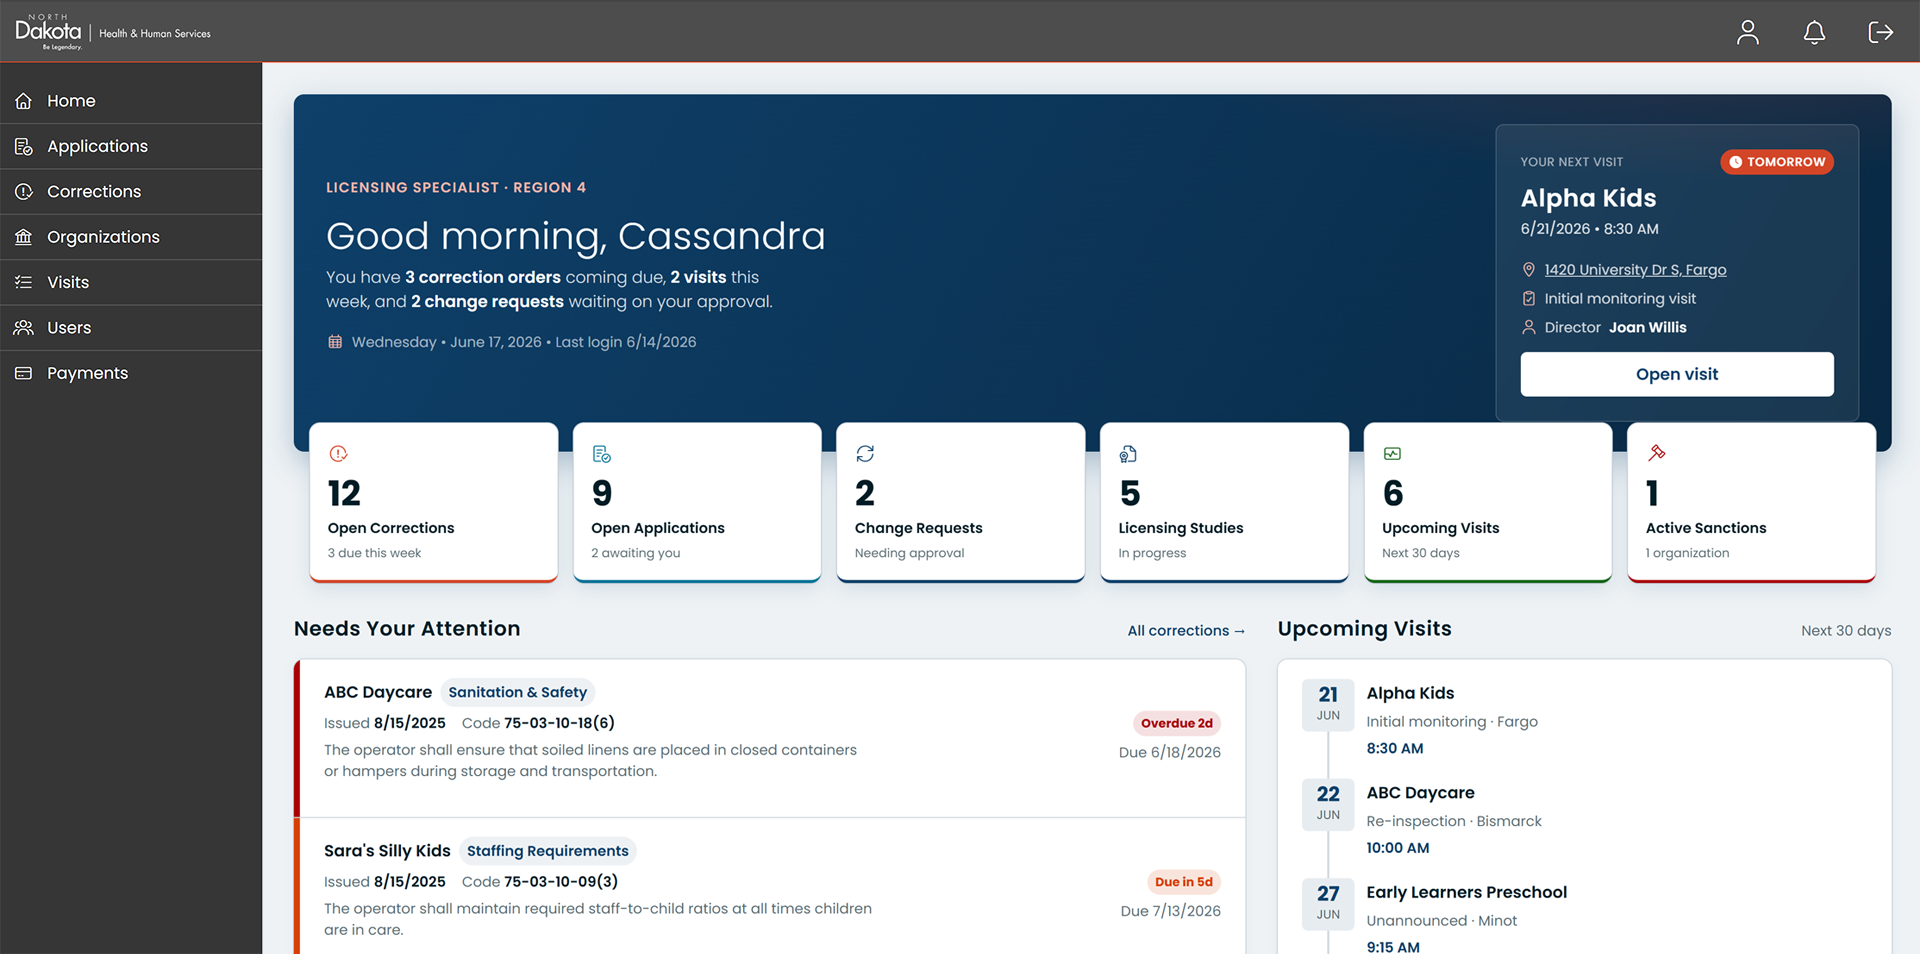Image resolution: width=1920 pixels, height=954 pixels.
Task: Open the 5 Licensing Studies card
Action: click(x=1224, y=502)
